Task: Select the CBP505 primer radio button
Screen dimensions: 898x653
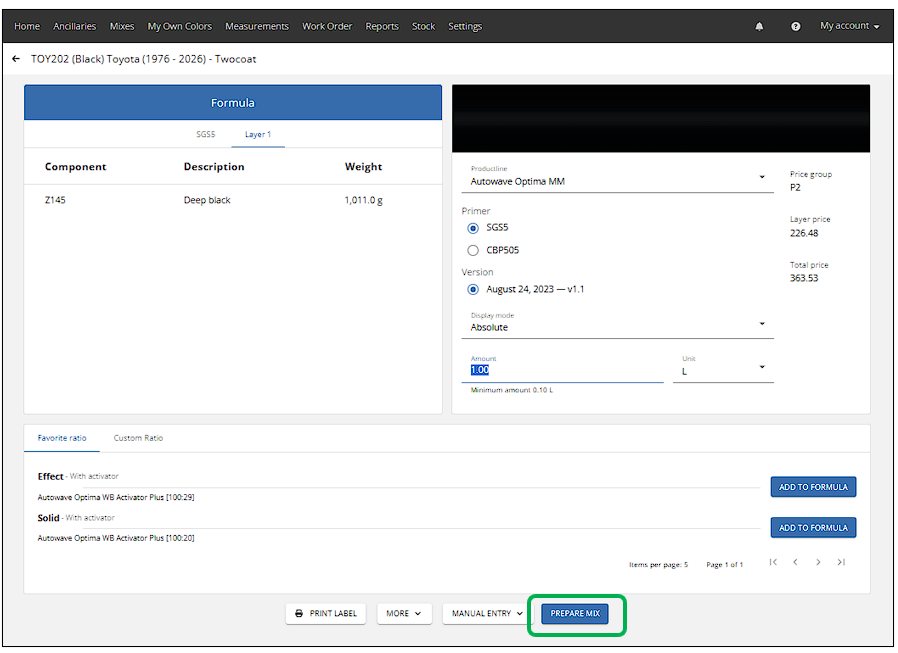Action: point(473,250)
